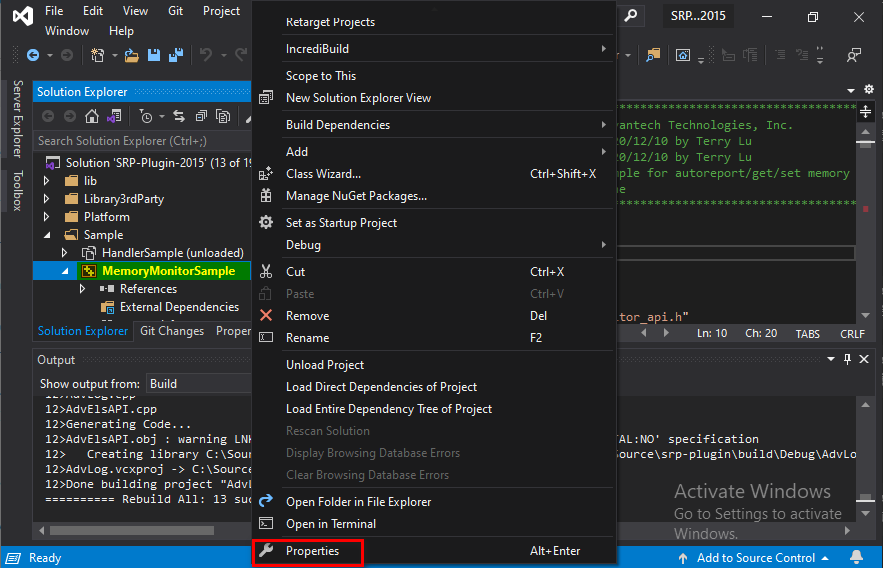Click the Search Solution Explorer field

[143, 141]
